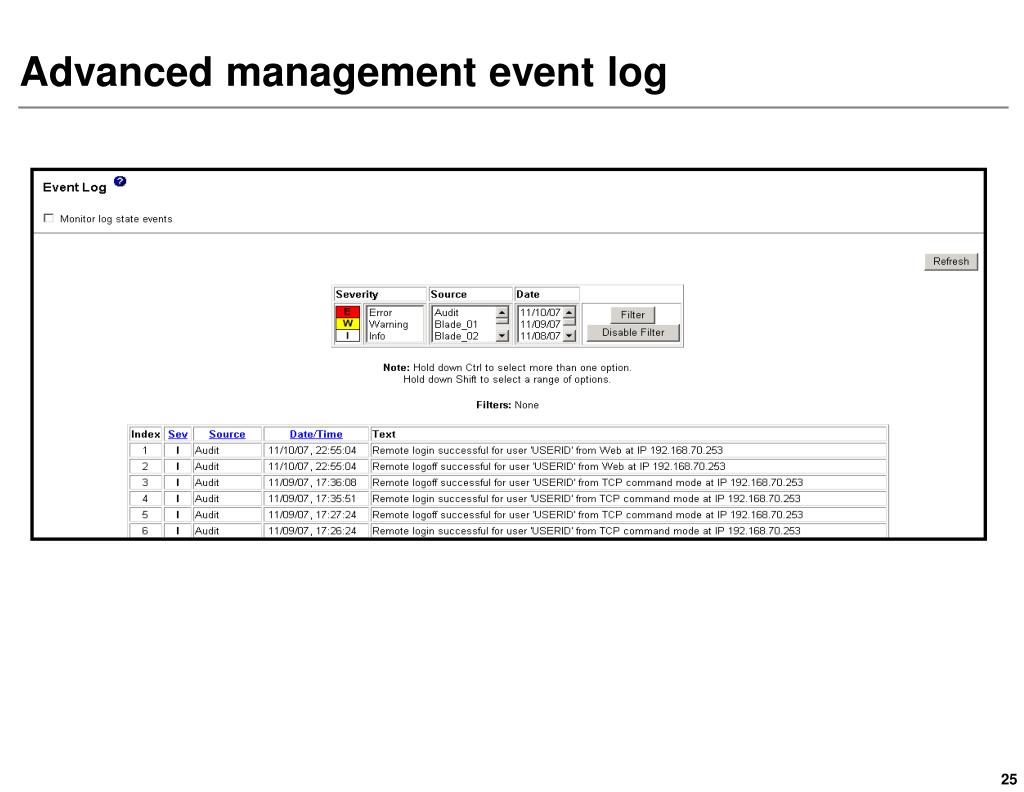The image size is (1024, 792).
Task: Apply the Filter button
Action: [x=632, y=315]
